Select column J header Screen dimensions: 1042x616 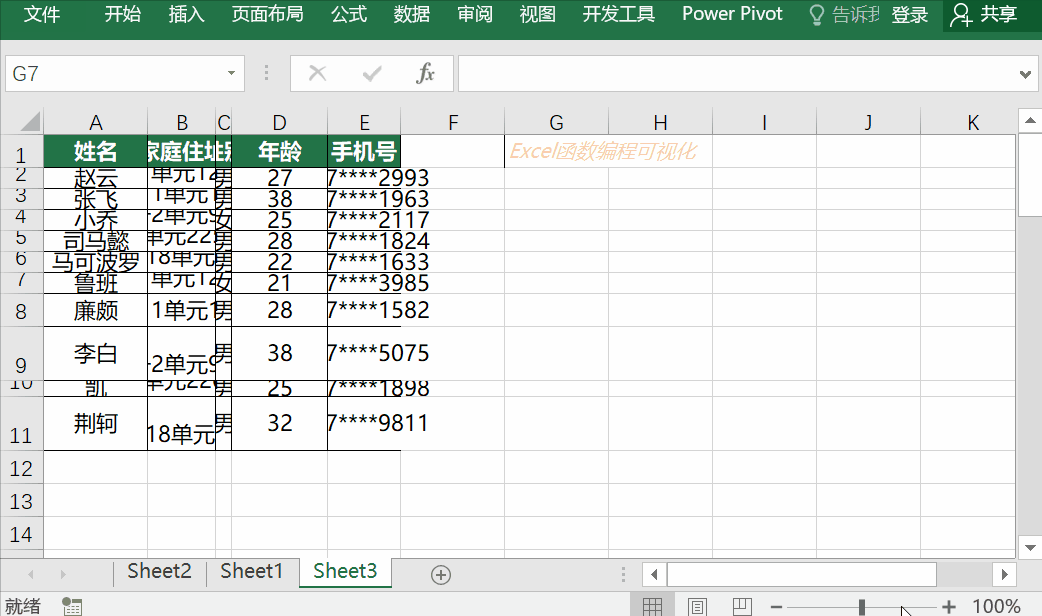click(x=868, y=122)
